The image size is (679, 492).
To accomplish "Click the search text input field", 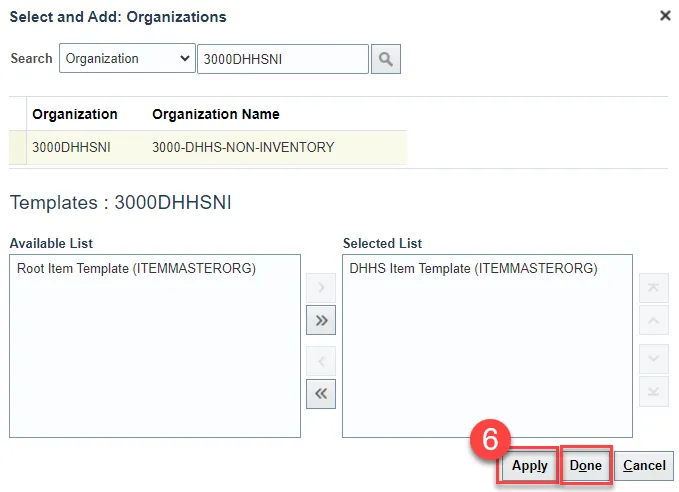I will 283,59.
